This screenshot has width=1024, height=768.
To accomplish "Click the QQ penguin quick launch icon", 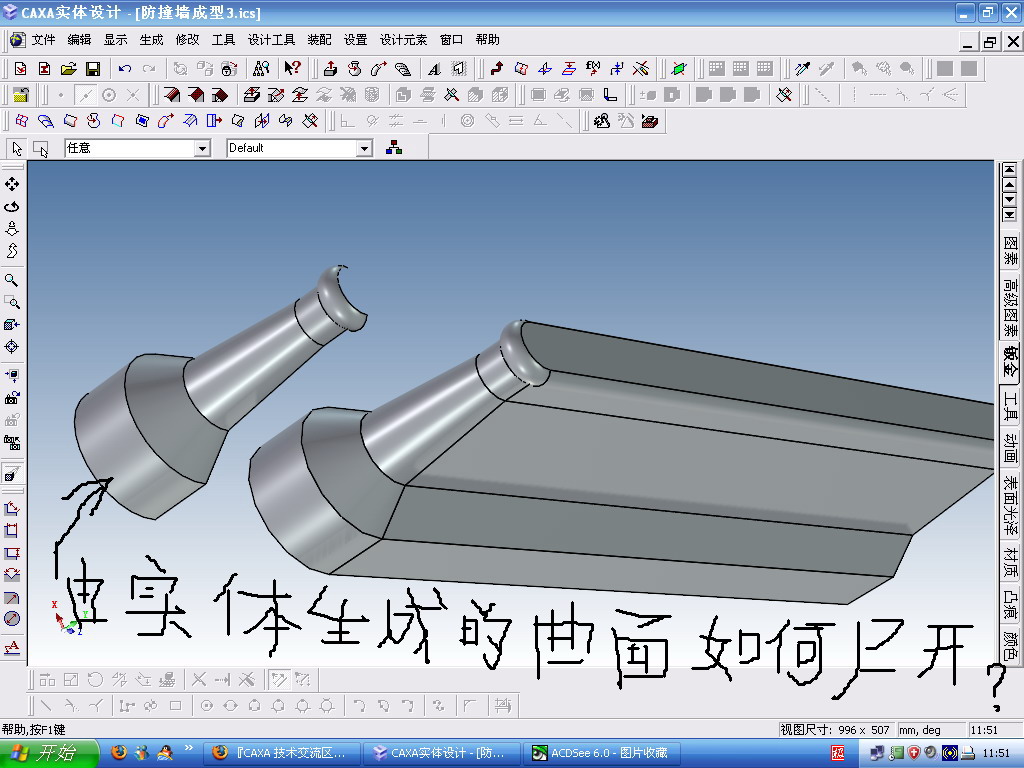I will [165, 752].
